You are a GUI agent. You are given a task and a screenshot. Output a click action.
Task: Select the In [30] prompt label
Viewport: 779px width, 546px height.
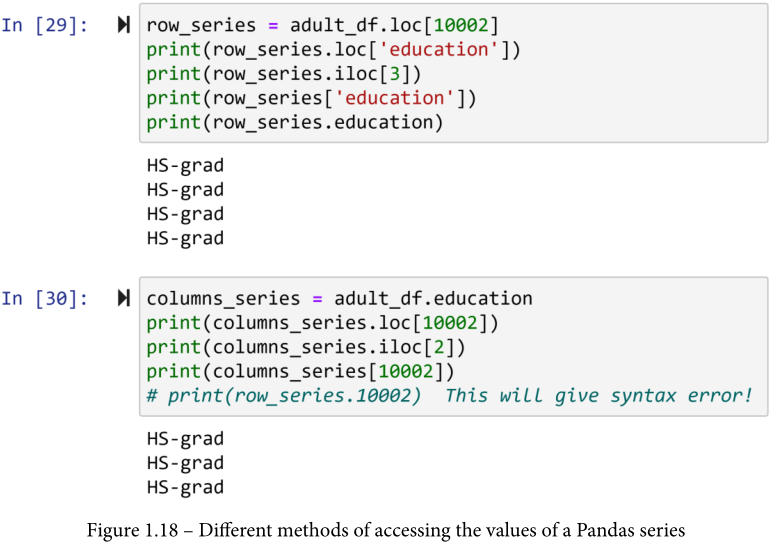[x=44, y=298]
